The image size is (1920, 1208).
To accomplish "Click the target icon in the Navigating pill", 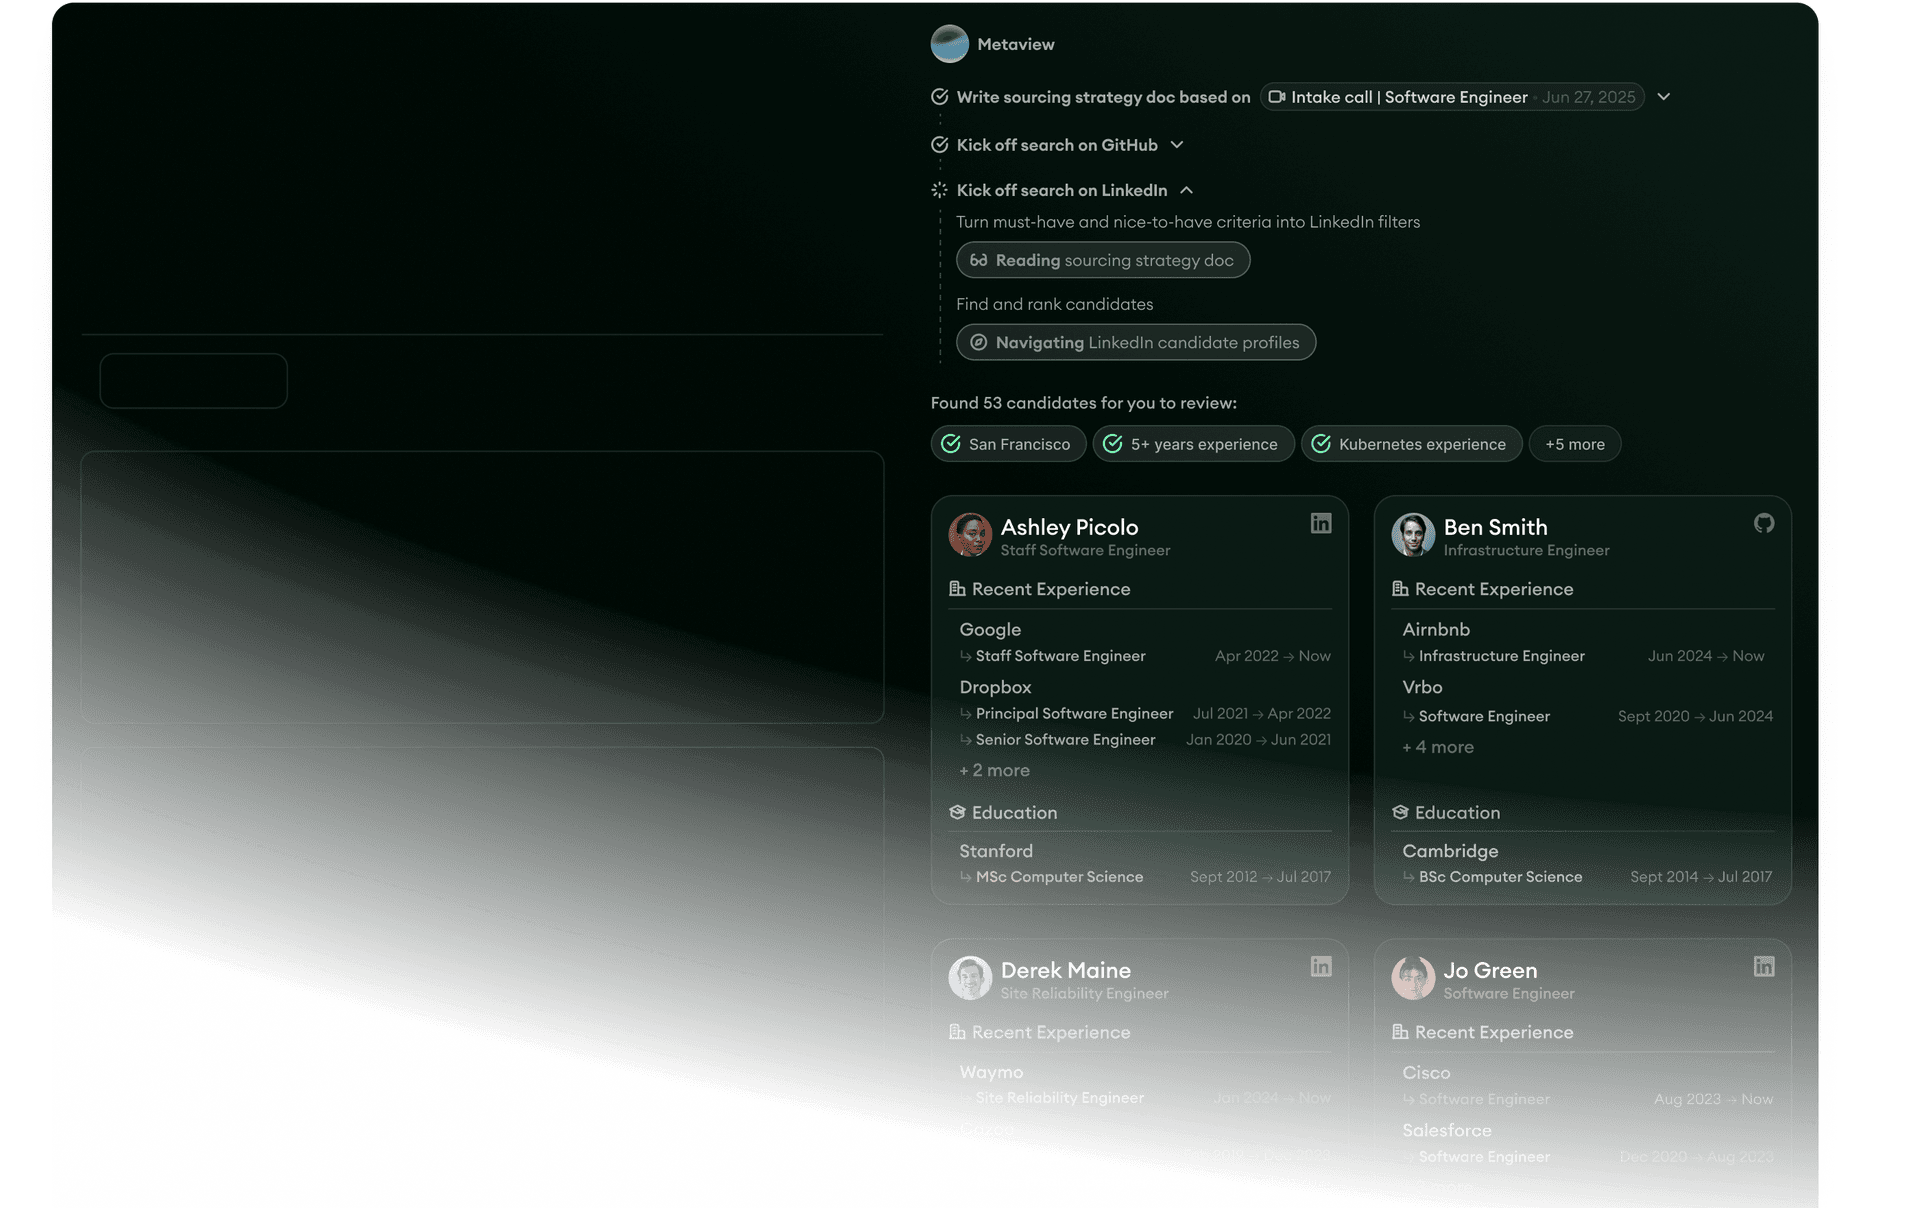I will click(976, 341).
